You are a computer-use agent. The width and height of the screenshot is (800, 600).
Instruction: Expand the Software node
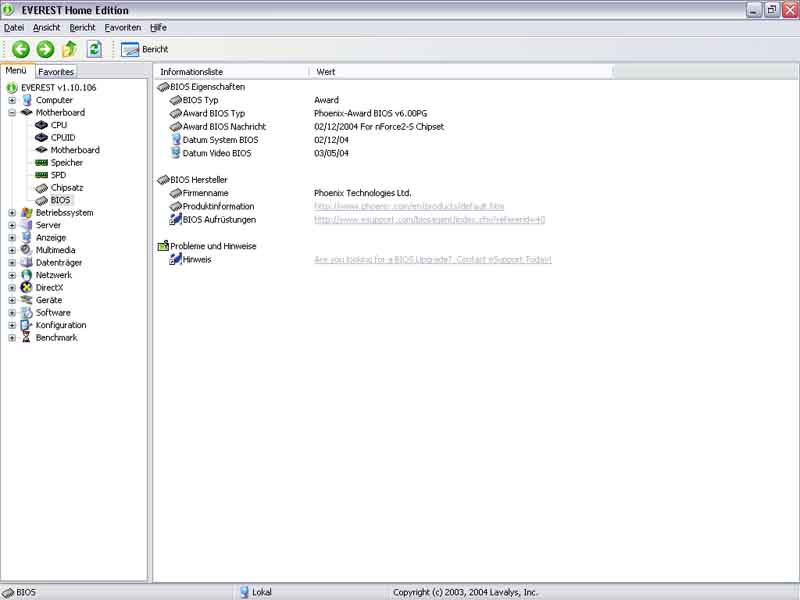(12, 313)
